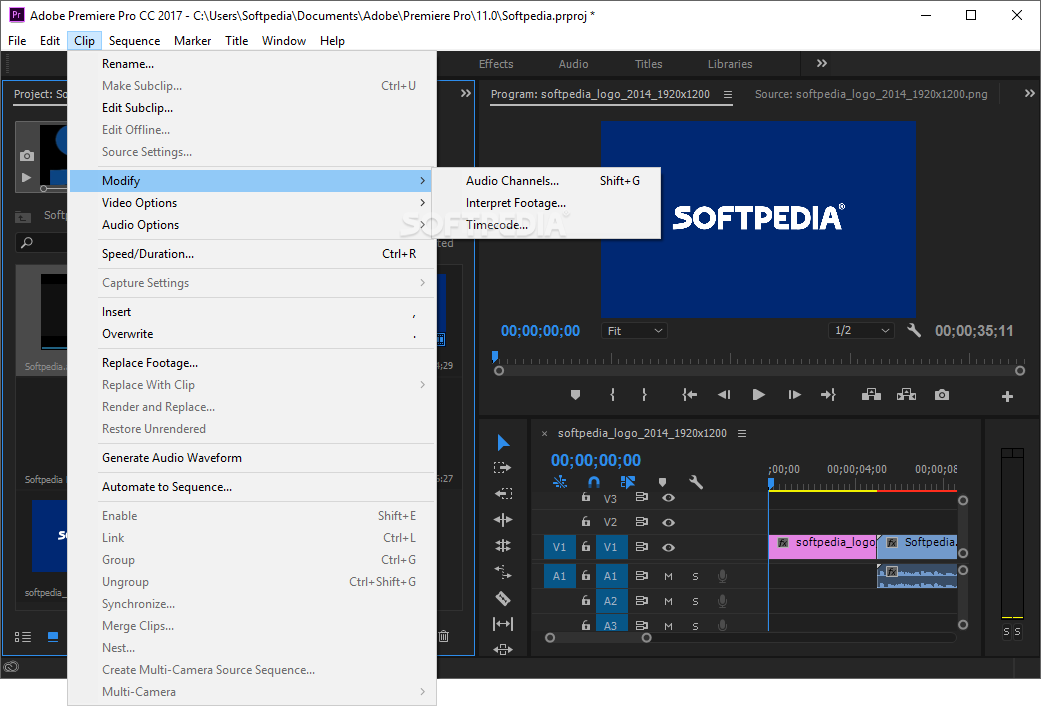Open Timeline display settings wrench

[696, 482]
